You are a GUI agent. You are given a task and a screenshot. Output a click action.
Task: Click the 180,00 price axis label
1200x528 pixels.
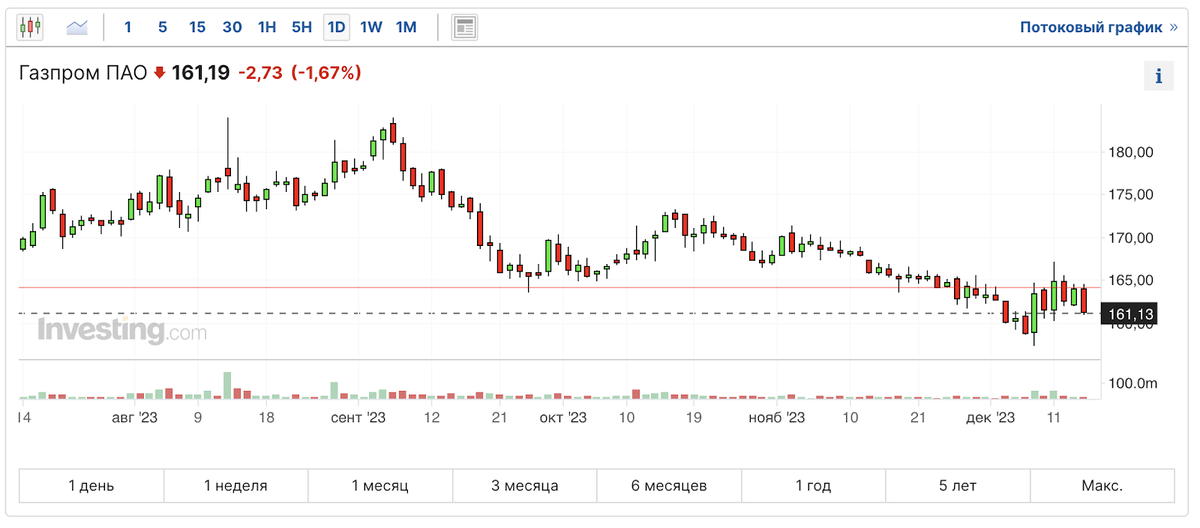(1133, 152)
